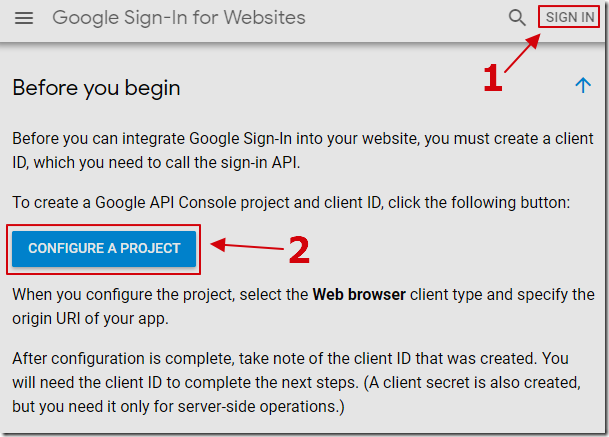
Task: Click the sentence starting To create a Google API
Action: pyautogui.click(x=291, y=203)
